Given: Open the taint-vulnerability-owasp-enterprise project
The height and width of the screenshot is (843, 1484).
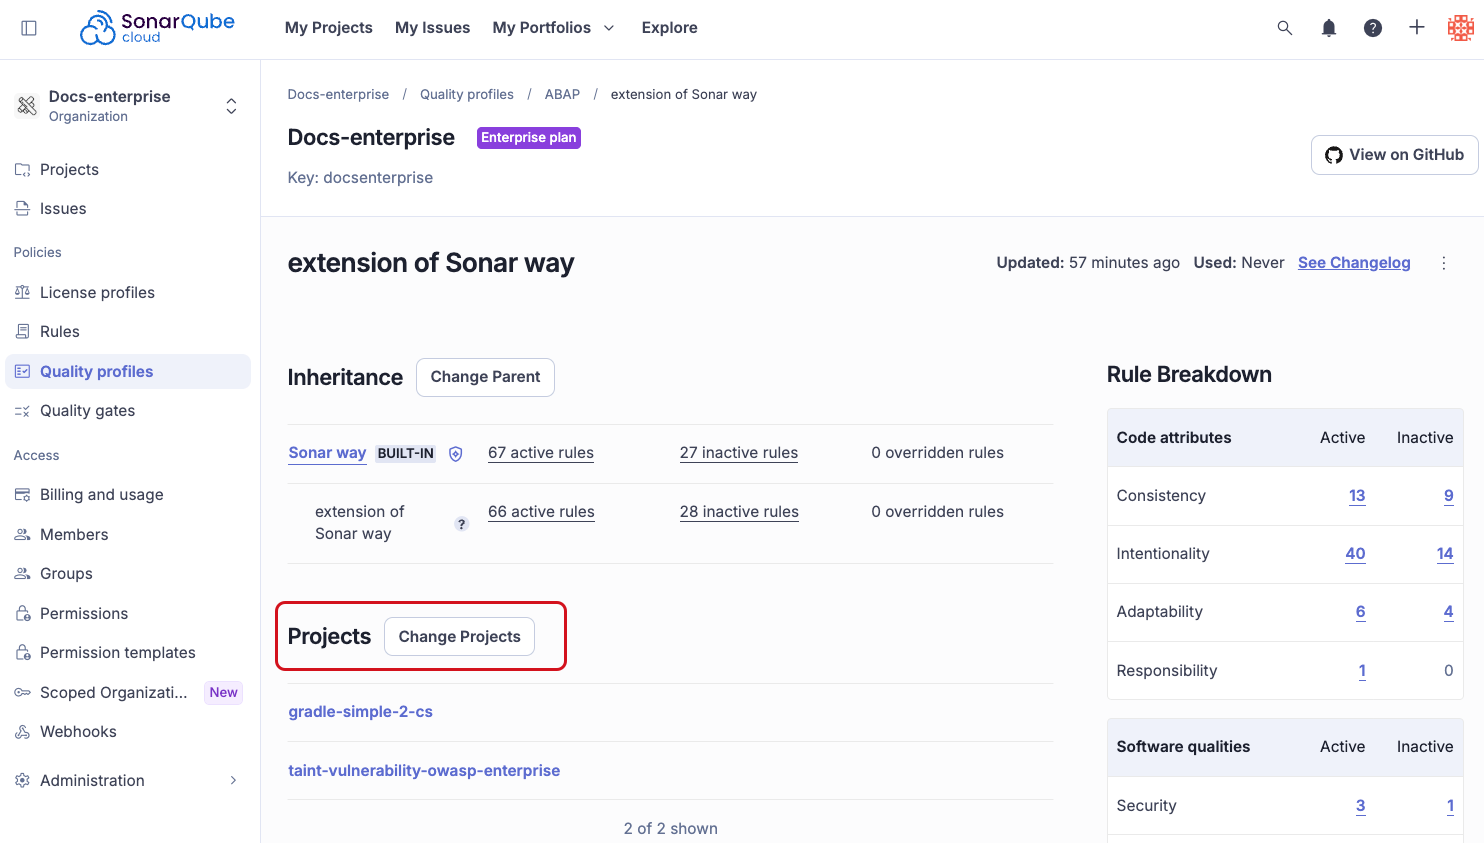Looking at the screenshot, I should pos(424,771).
